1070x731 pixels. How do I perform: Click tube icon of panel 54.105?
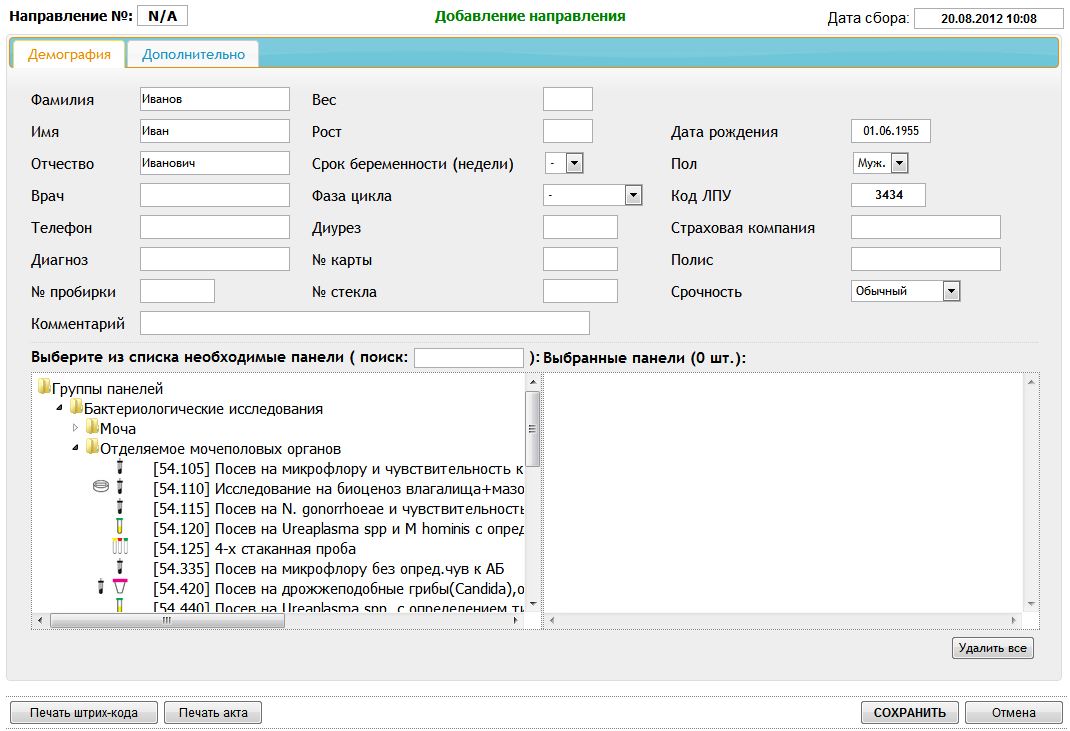[x=120, y=468]
